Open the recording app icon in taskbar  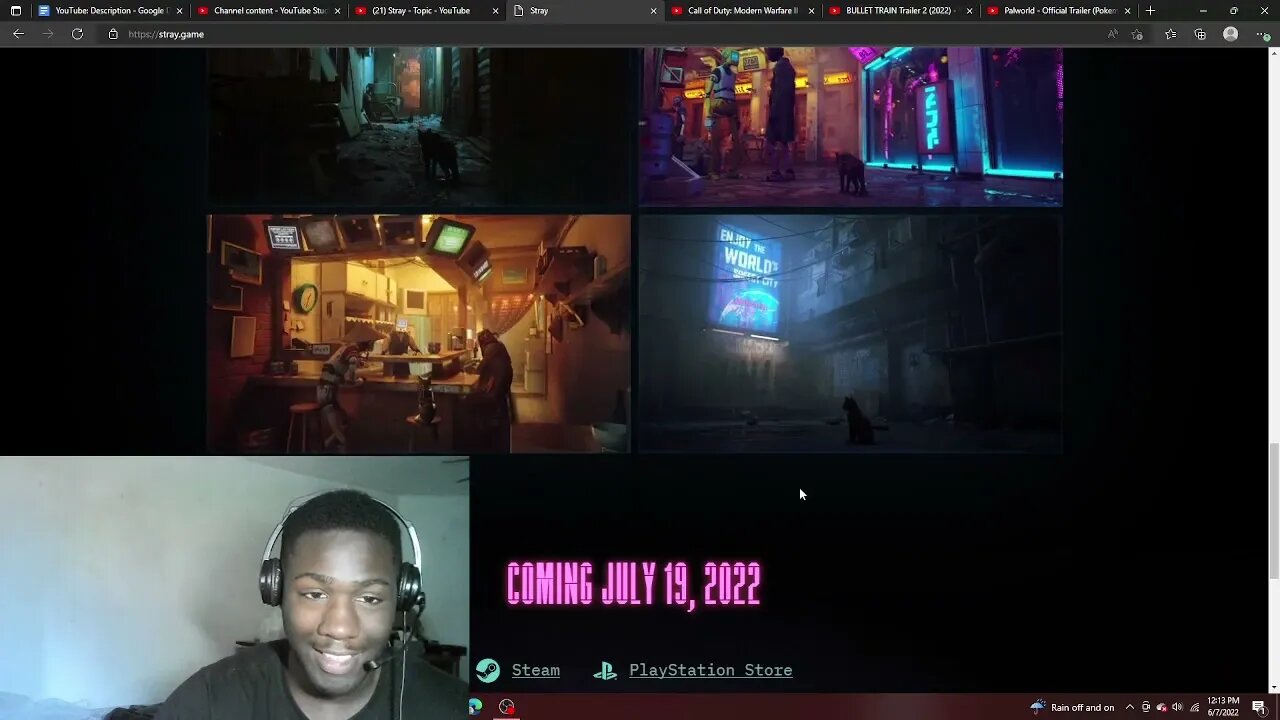click(x=507, y=707)
